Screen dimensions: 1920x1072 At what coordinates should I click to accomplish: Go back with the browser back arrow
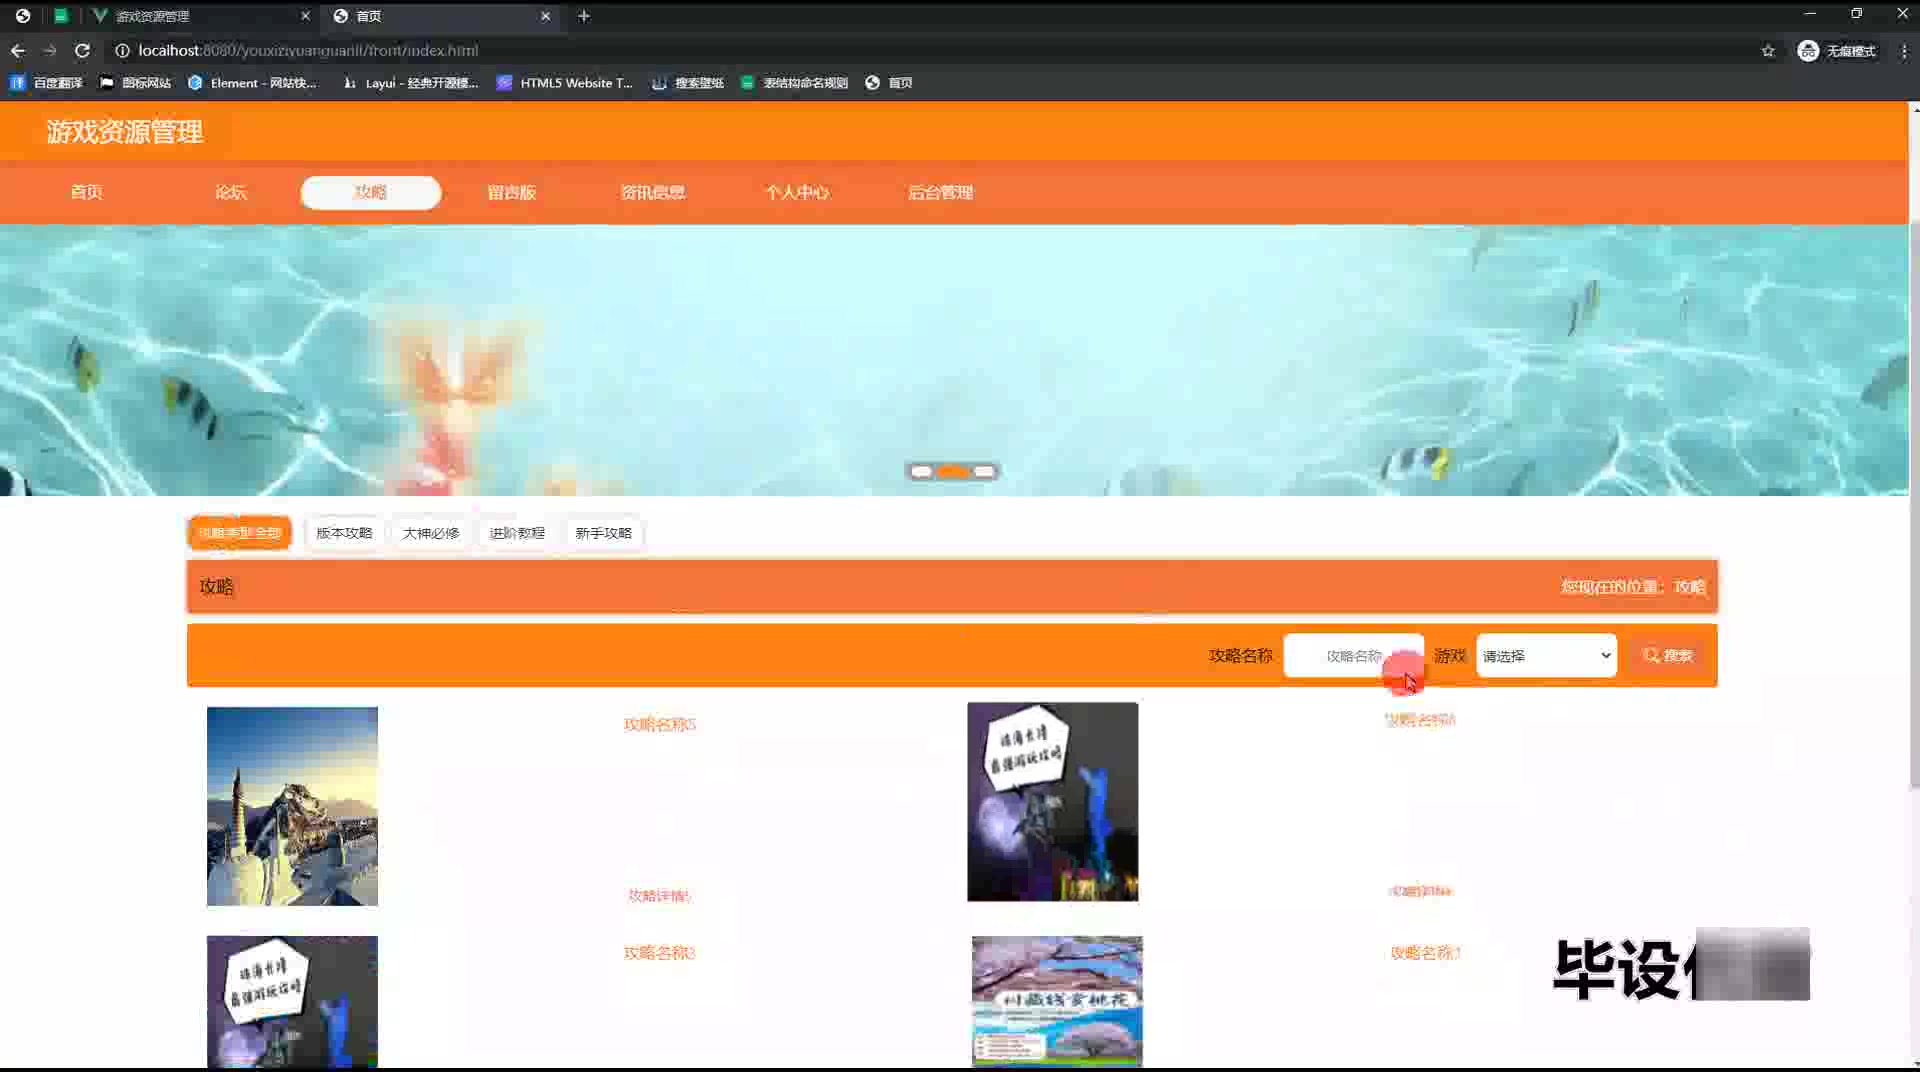[18, 50]
